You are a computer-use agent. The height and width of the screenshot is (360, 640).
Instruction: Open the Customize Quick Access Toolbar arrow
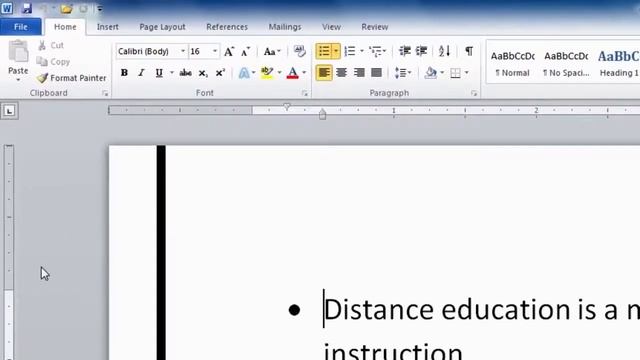point(99,9)
